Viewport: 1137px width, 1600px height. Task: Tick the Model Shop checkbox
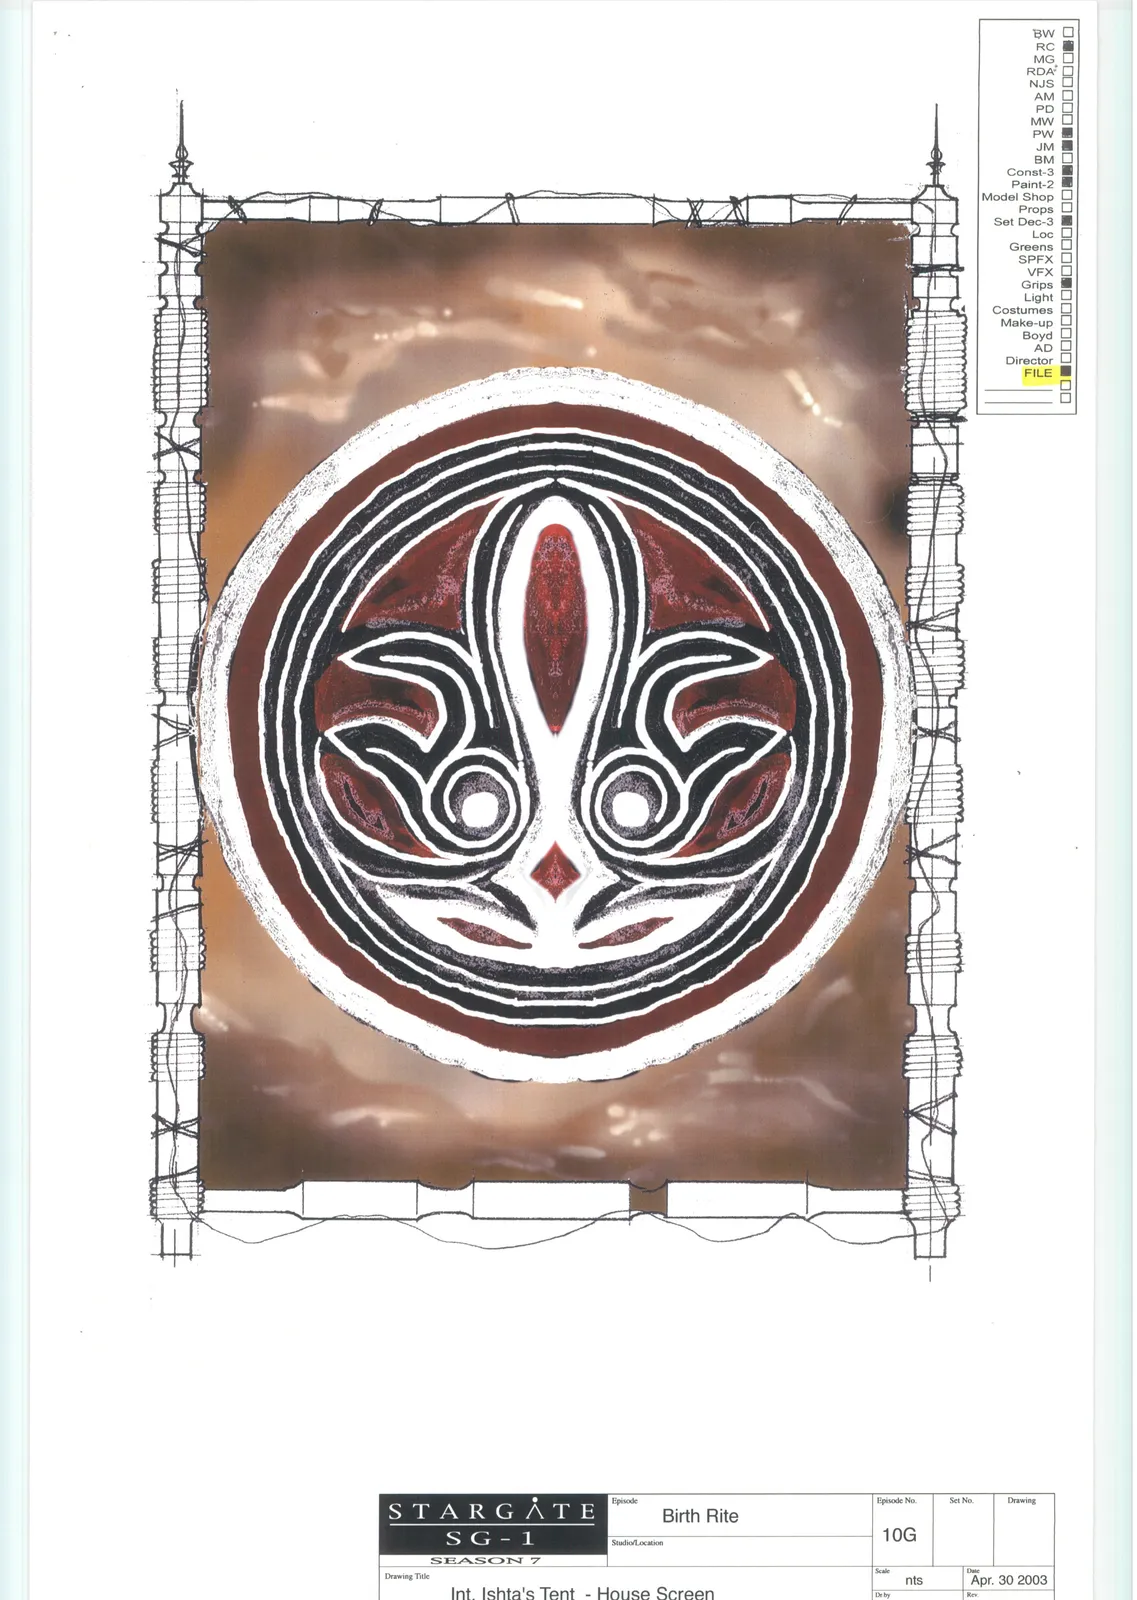click(1068, 196)
